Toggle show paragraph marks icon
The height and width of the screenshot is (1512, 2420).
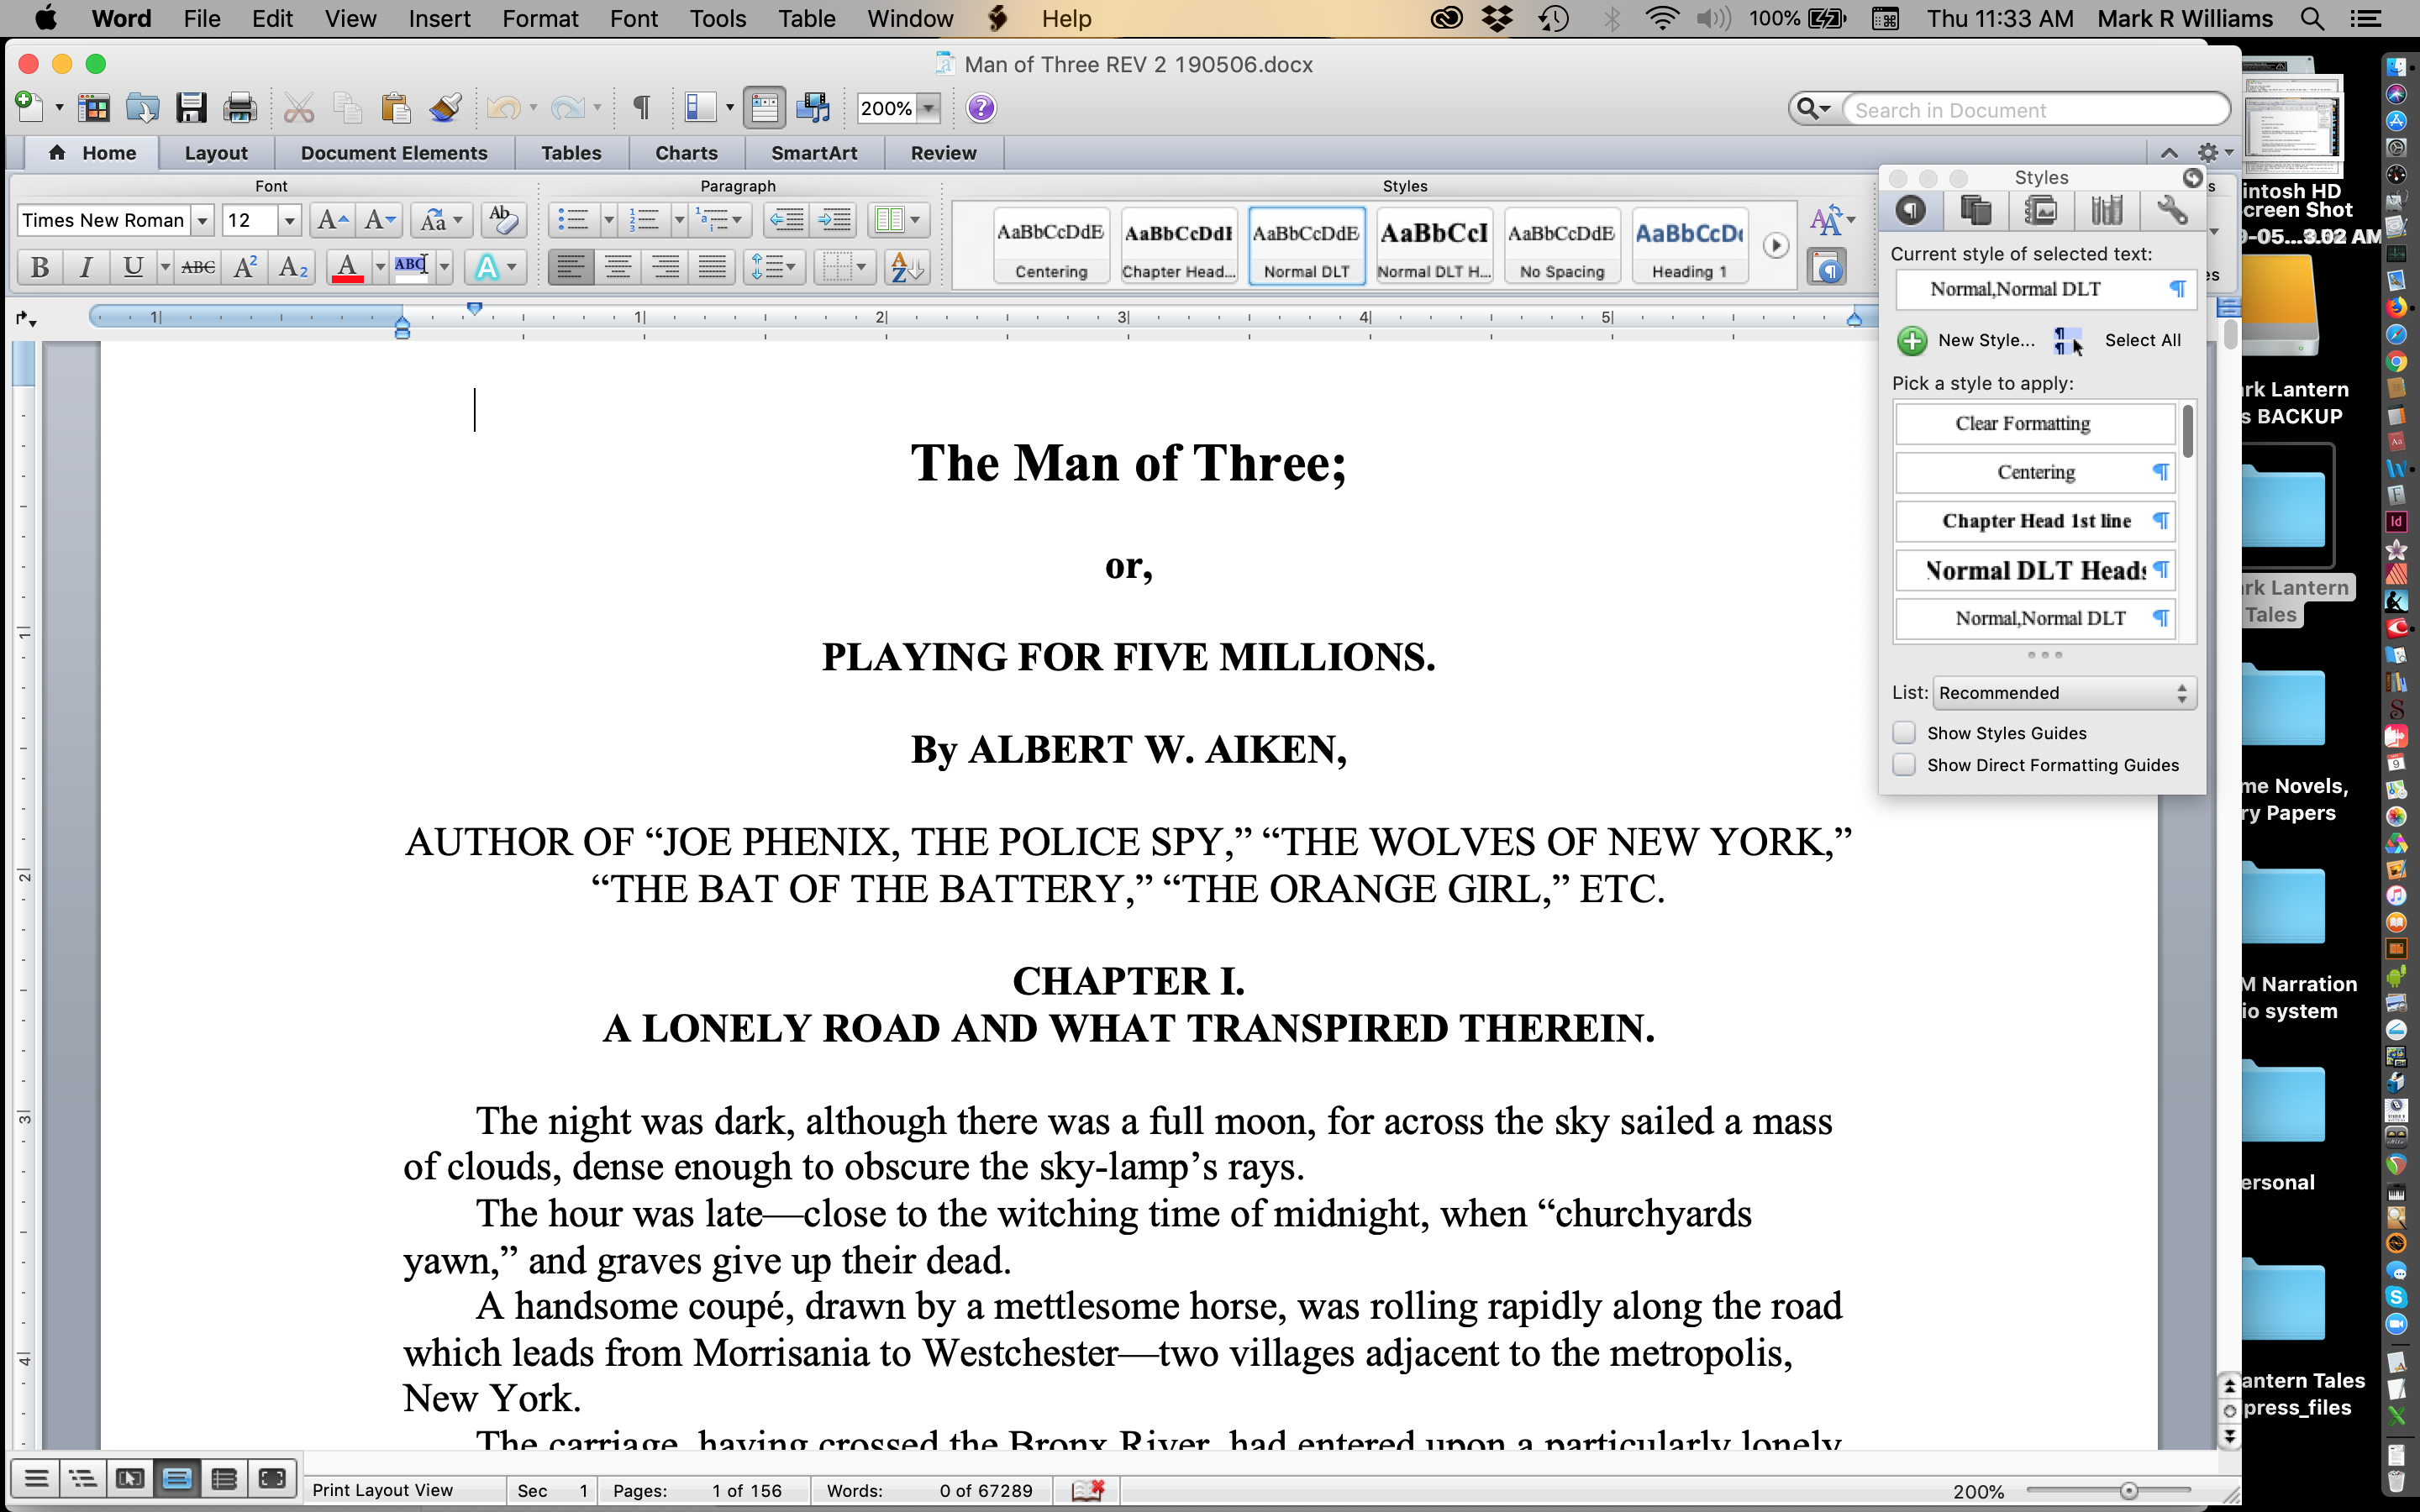641,108
